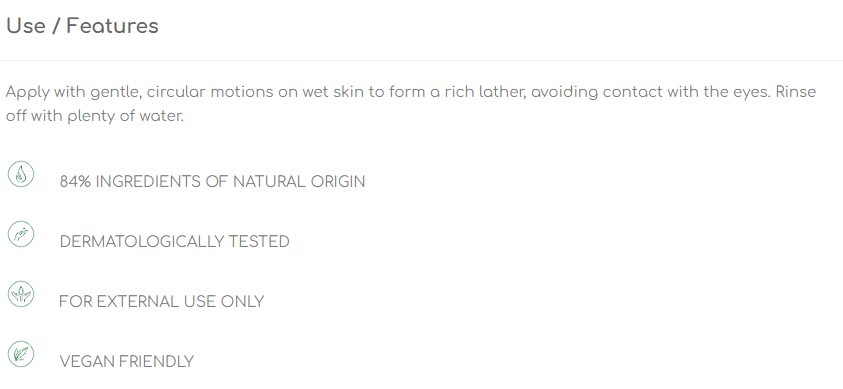Click the leaf icon next to Vegan Friendly
Screen dimensions: 843x389
click(x=21, y=355)
